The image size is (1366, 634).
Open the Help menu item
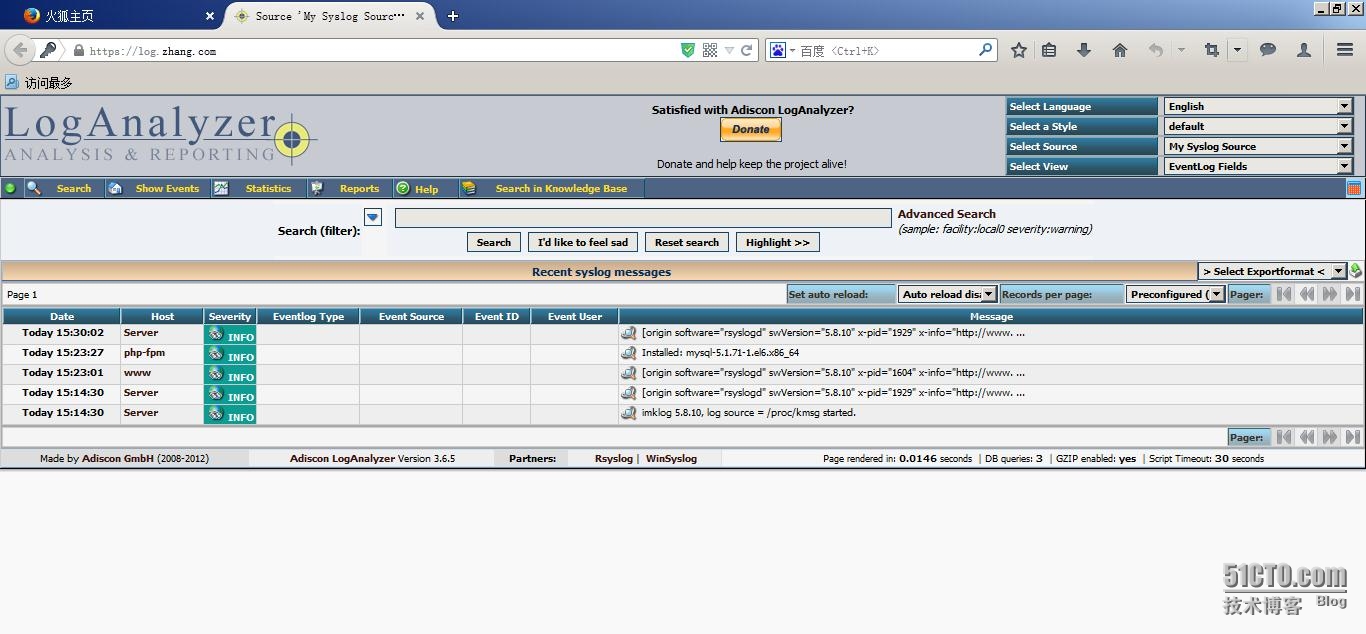[x=426, y=189]
